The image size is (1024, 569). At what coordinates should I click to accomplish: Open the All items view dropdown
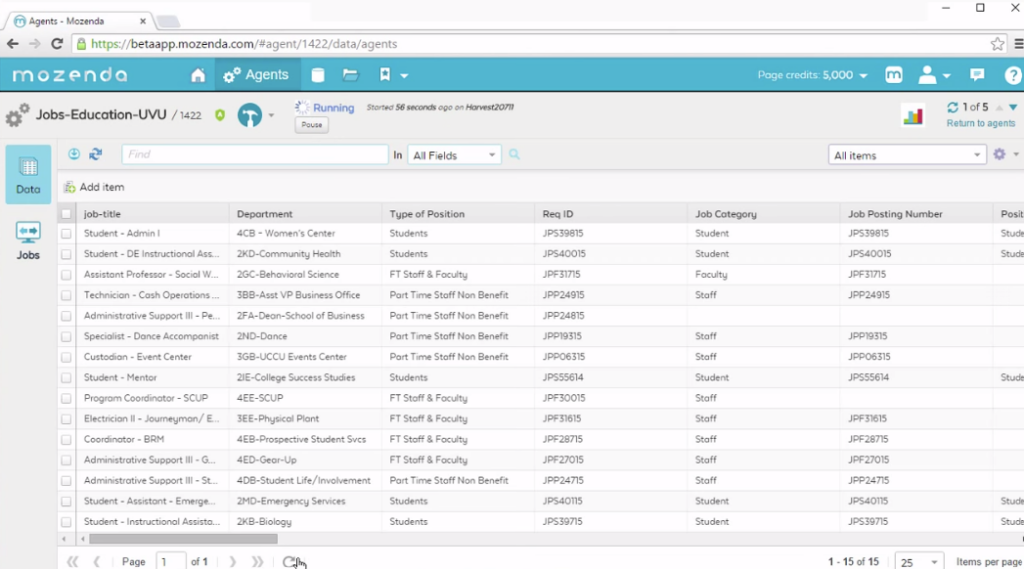pos(907,155)
